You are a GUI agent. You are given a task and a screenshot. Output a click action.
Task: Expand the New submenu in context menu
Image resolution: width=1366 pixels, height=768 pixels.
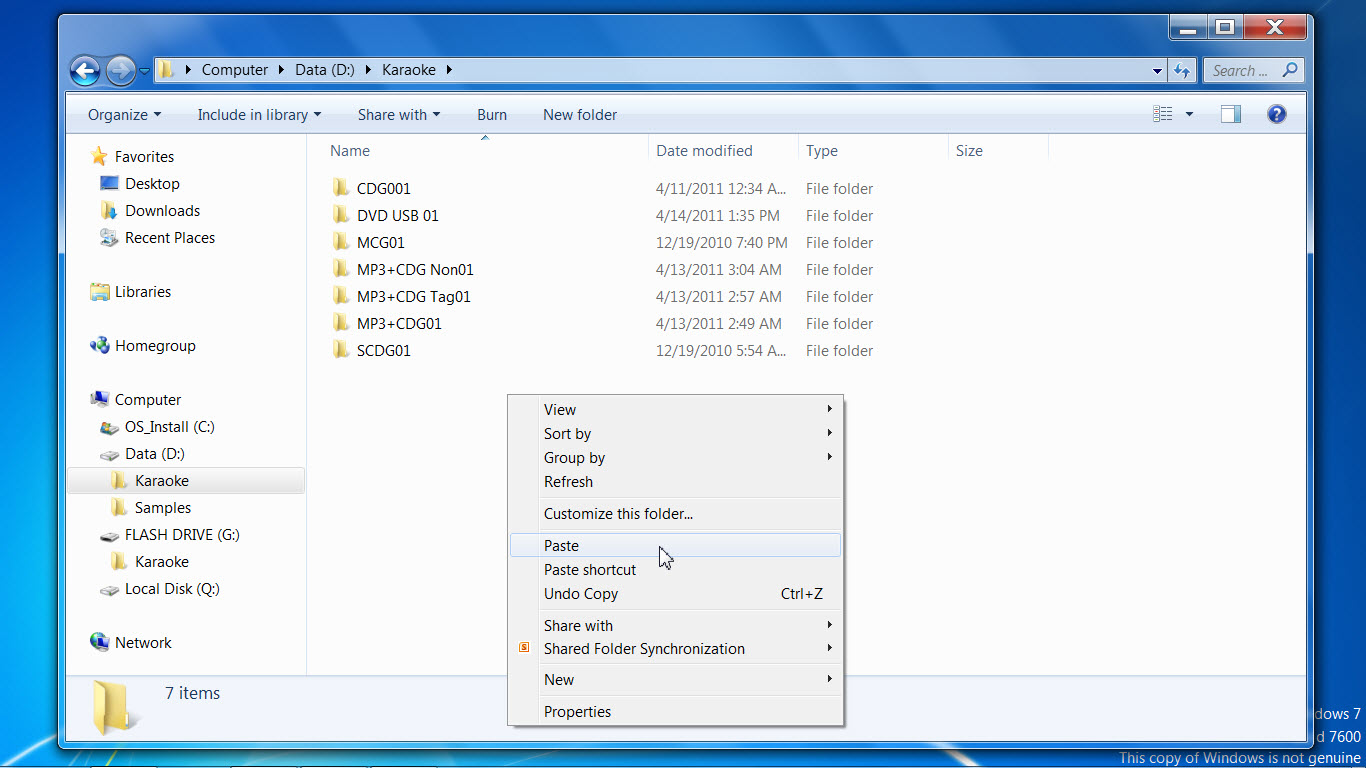559,679
